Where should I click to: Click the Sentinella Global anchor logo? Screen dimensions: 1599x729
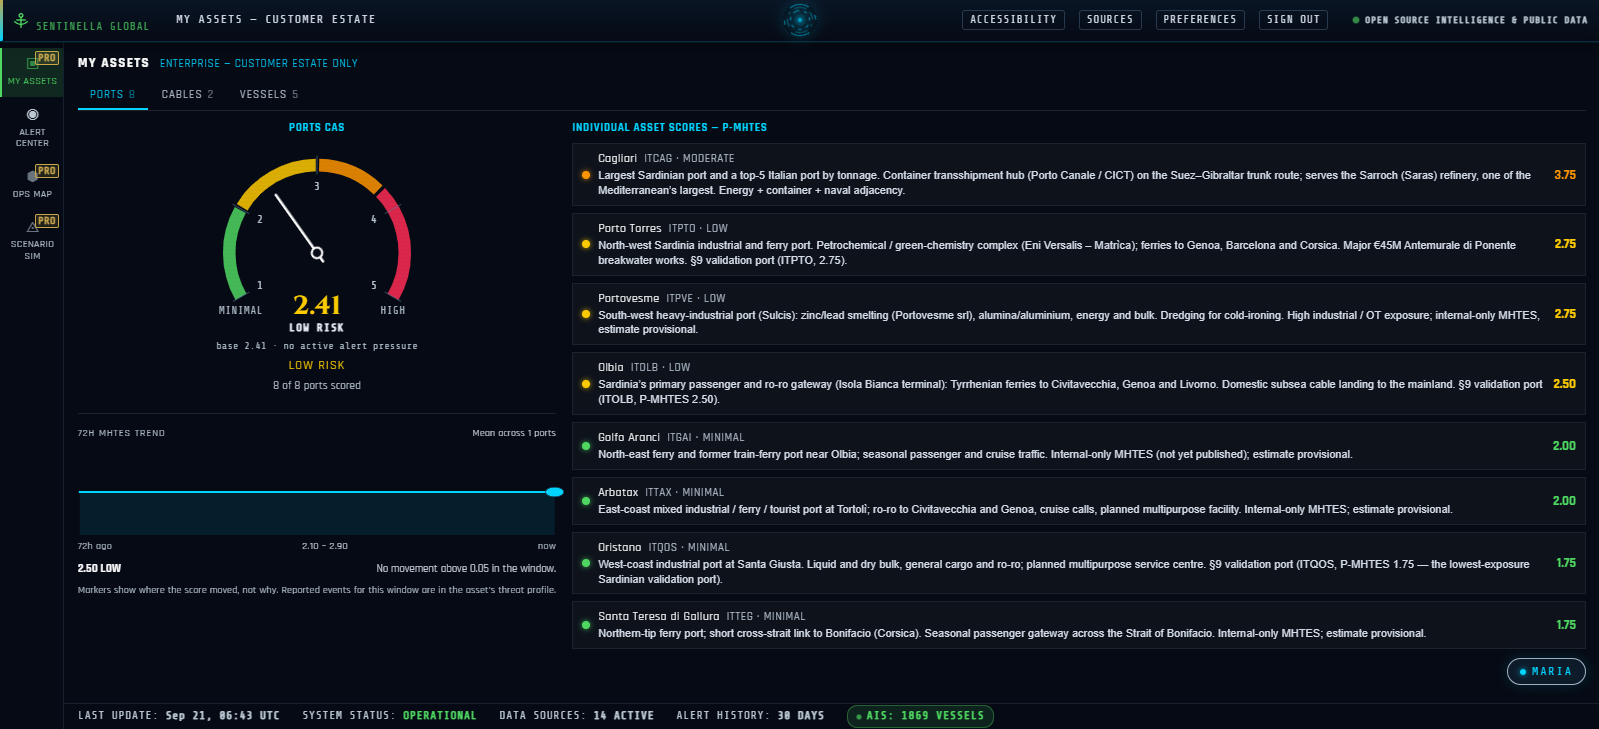(21, 19)
